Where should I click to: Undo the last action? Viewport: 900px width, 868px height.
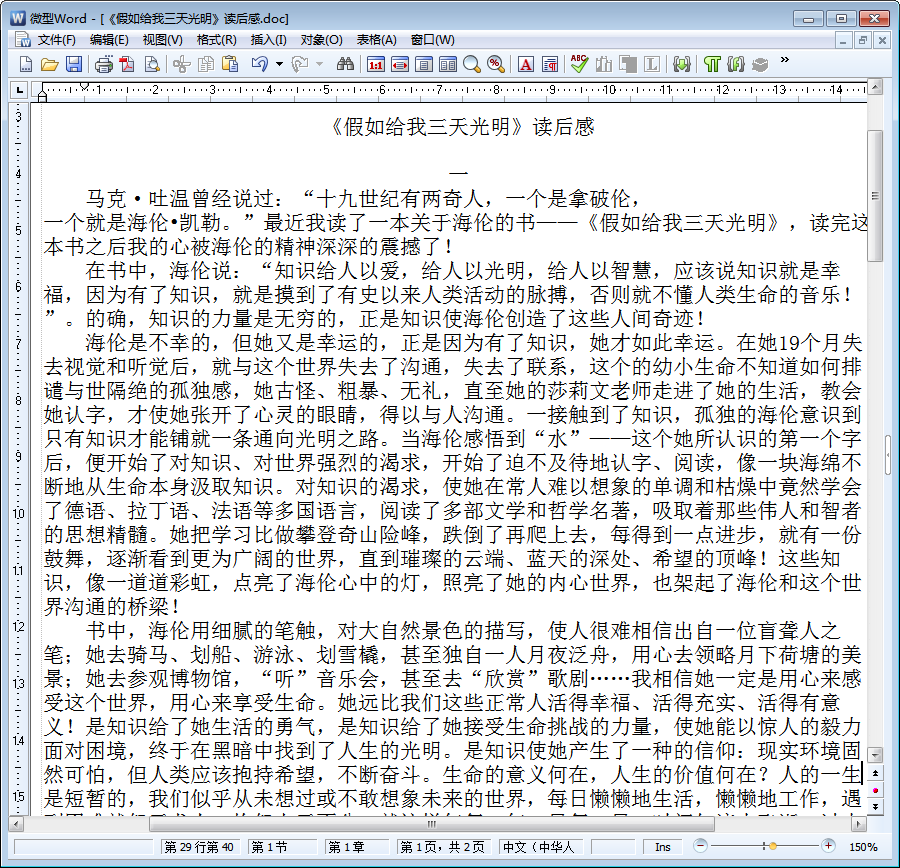260,64
